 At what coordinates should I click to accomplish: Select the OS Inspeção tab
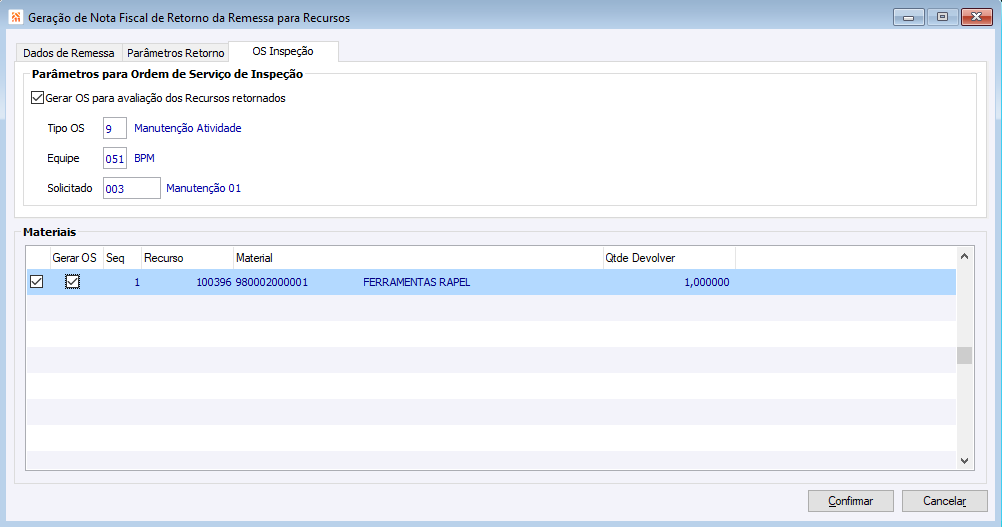(x=283, y=51)
